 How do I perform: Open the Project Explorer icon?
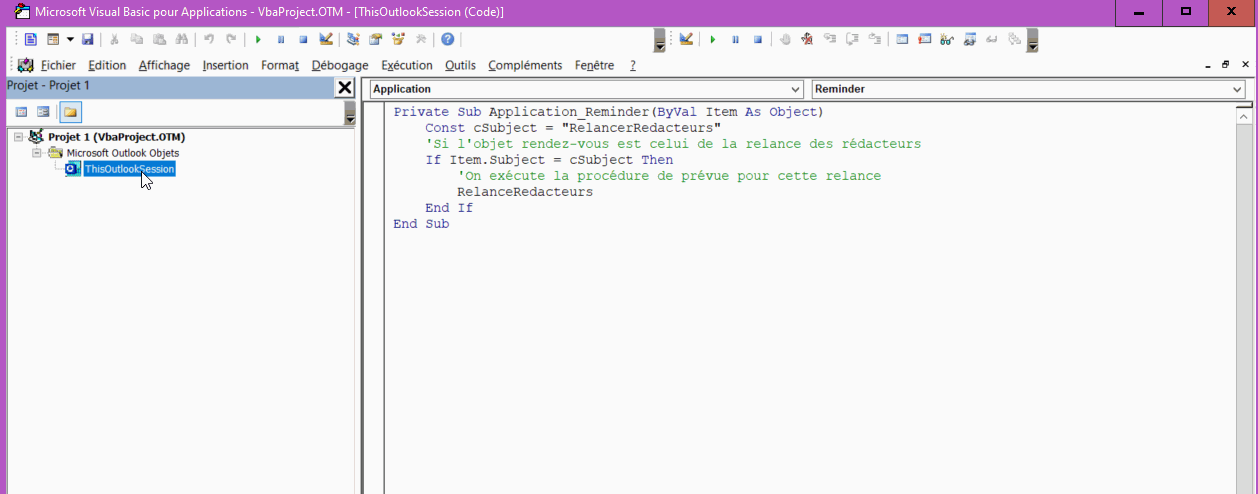click(x=353, y=39)
